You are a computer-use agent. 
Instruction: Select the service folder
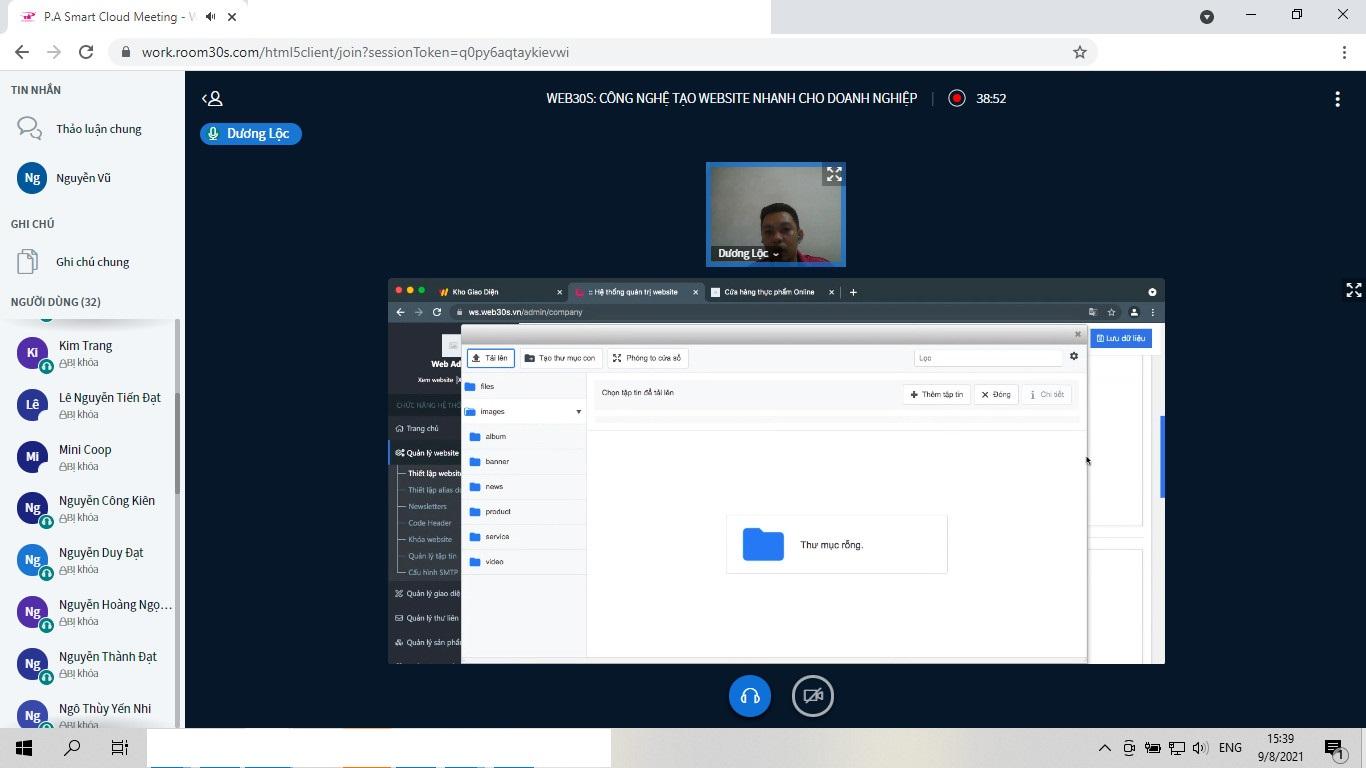click(524, 537)
